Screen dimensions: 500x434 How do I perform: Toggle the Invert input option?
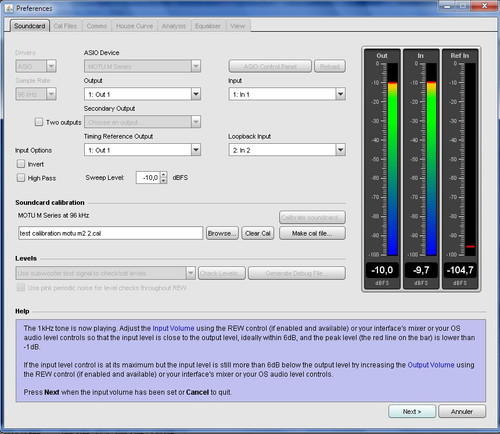click(x=21, y=164)
